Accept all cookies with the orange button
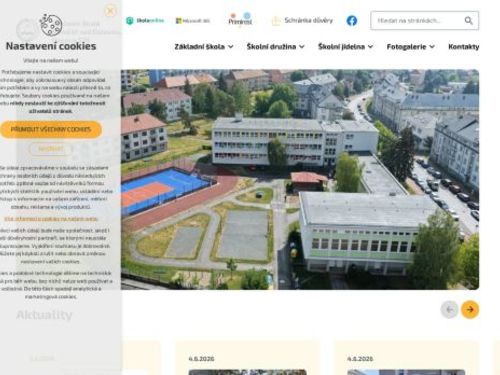This screenshot has width=500, height=375. tap(51, 129)
